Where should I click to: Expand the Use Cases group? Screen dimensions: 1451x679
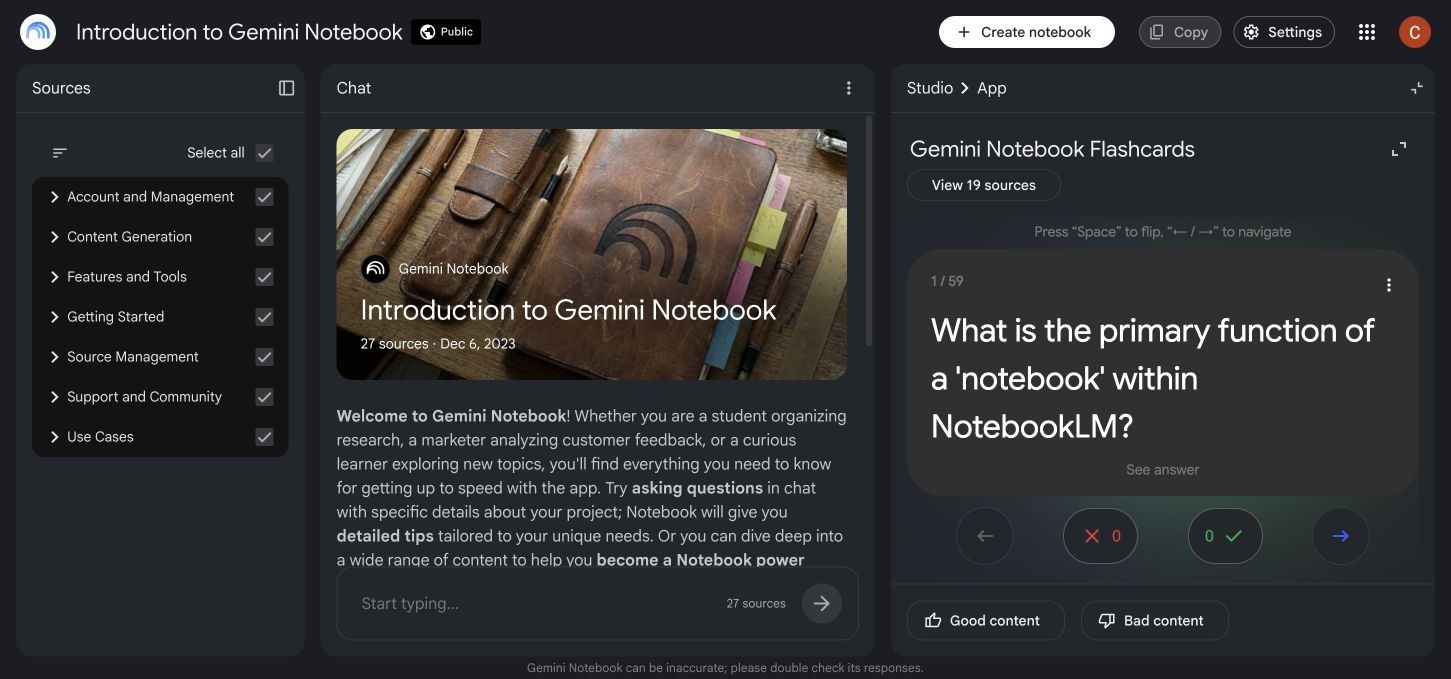pos(54,437)
